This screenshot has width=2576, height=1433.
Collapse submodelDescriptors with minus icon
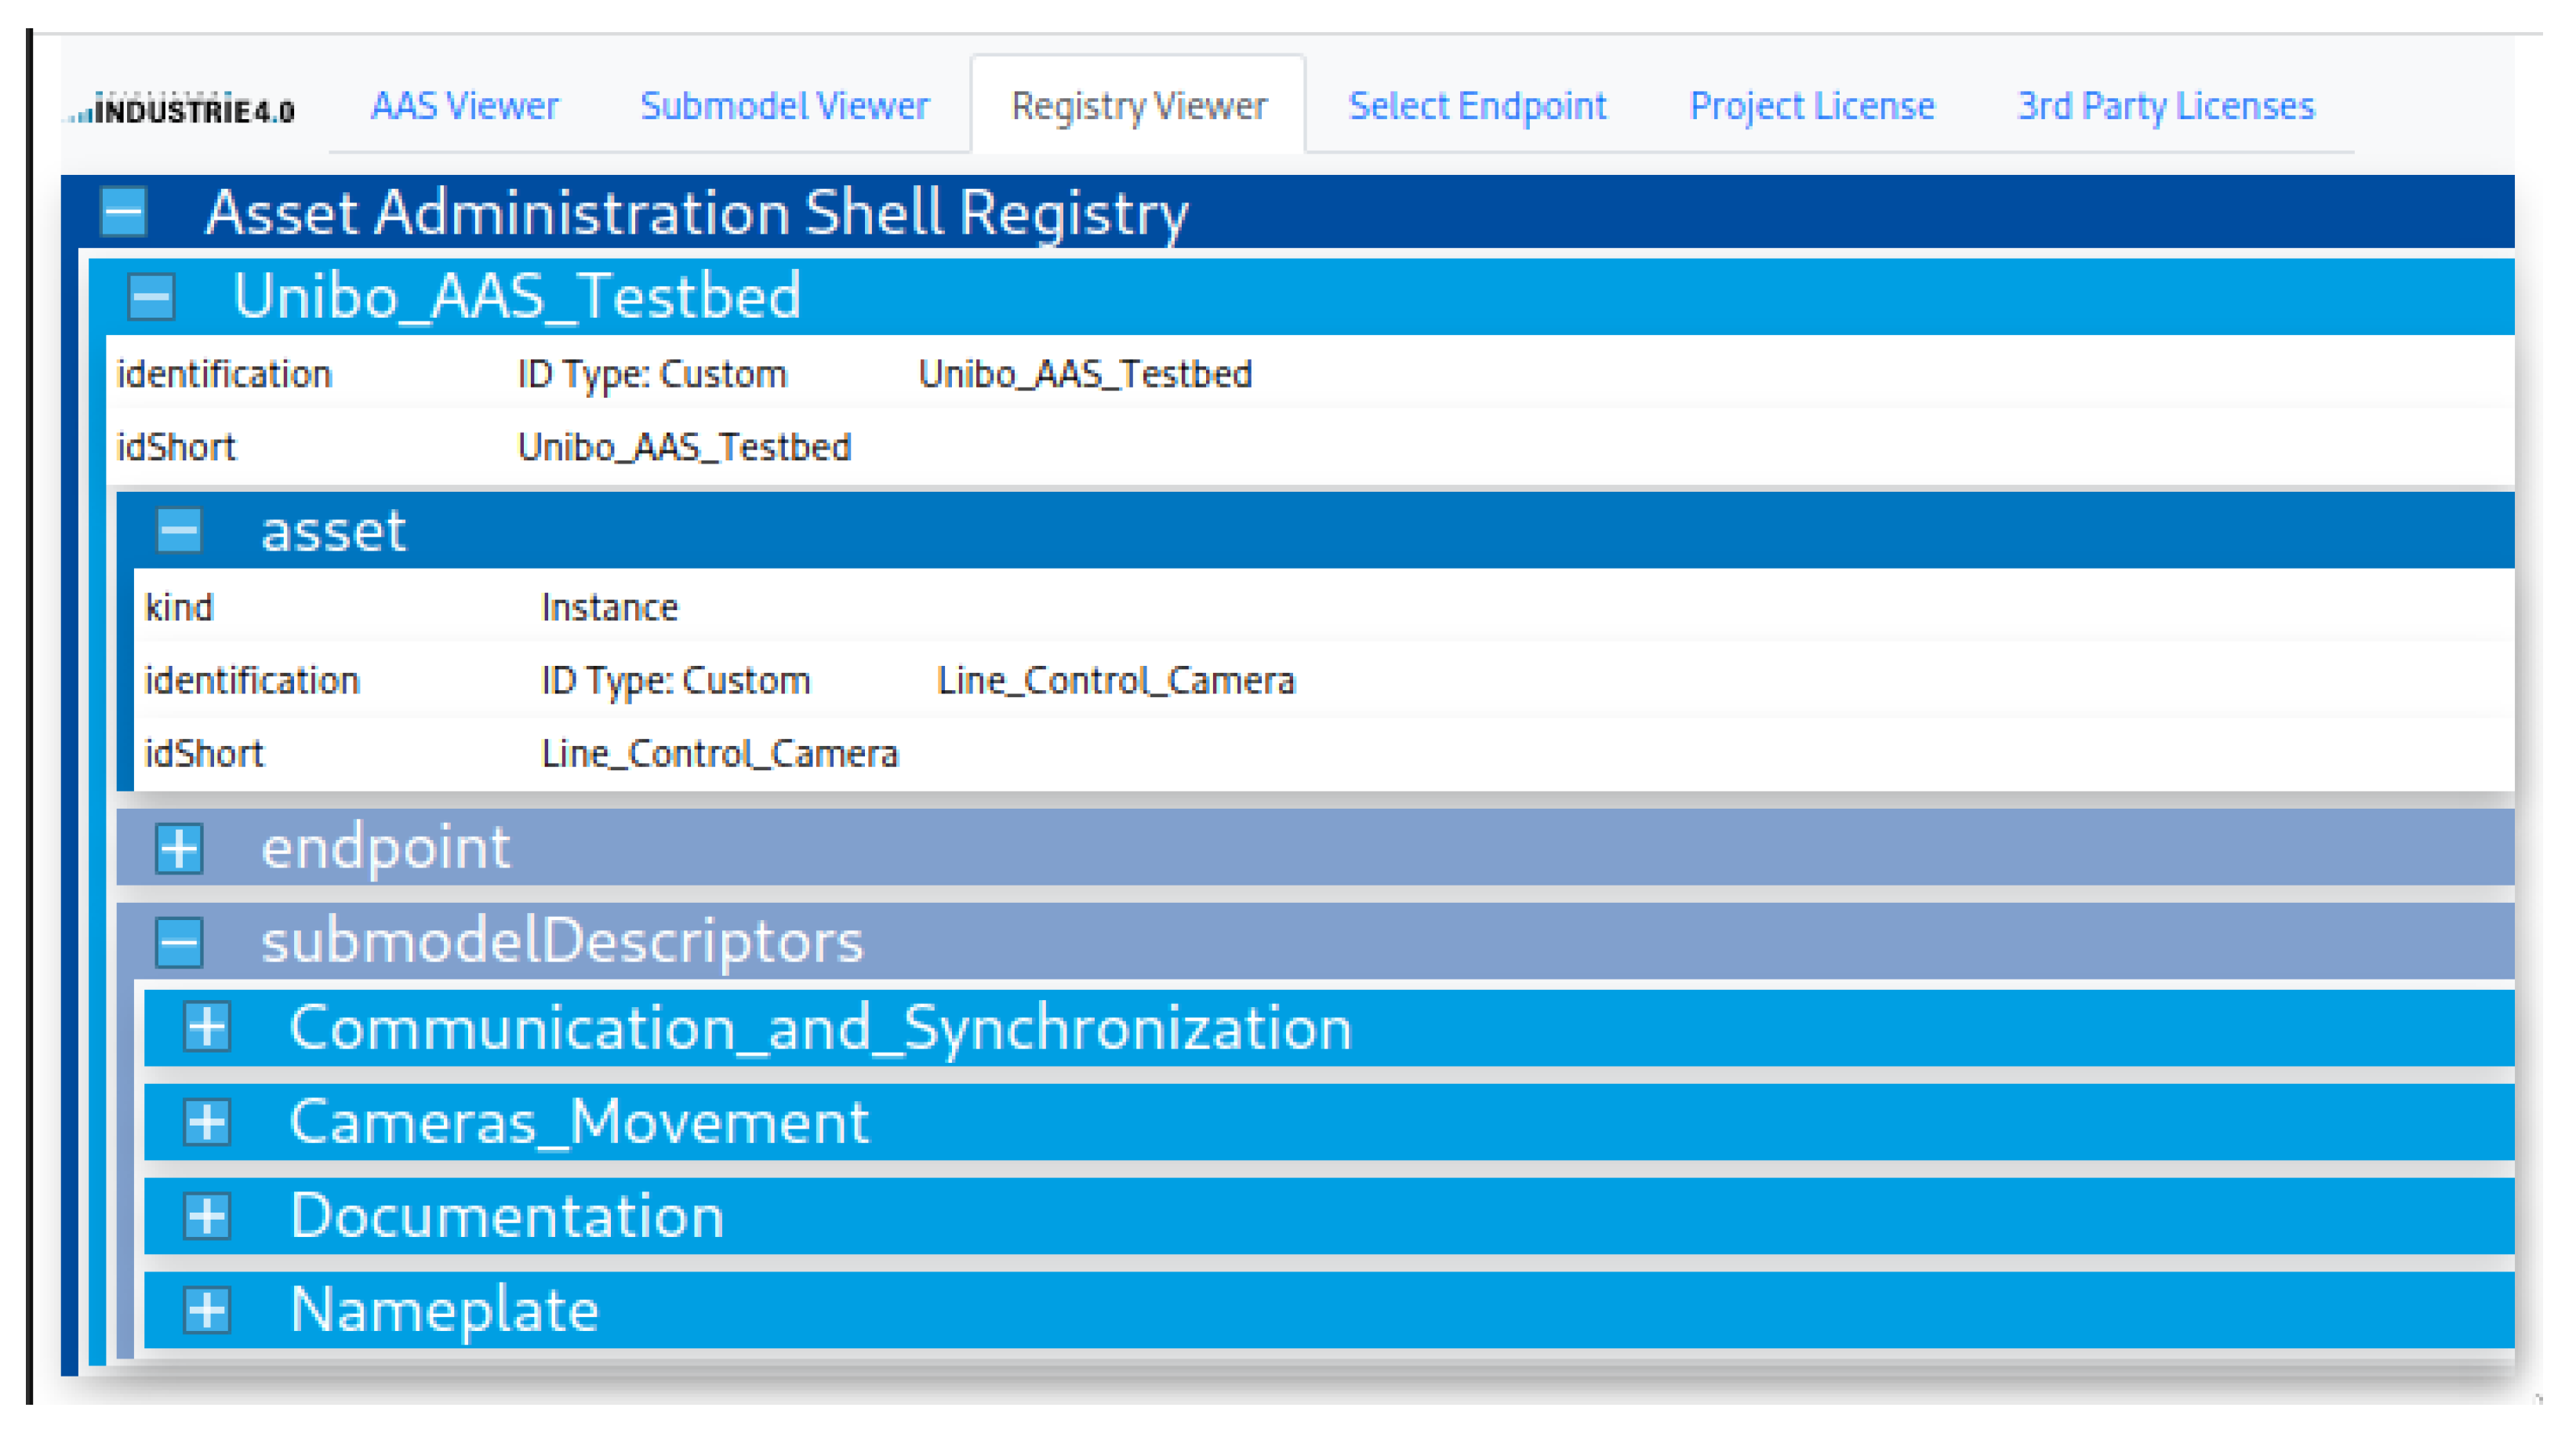180,942
